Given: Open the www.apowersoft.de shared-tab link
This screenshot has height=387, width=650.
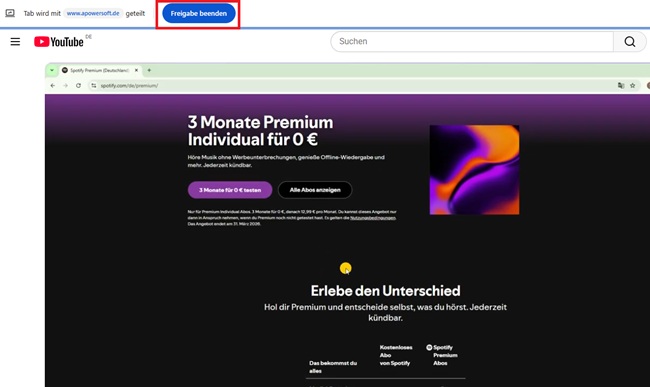Looking at the screenshot, I should [x=93, y=13].
